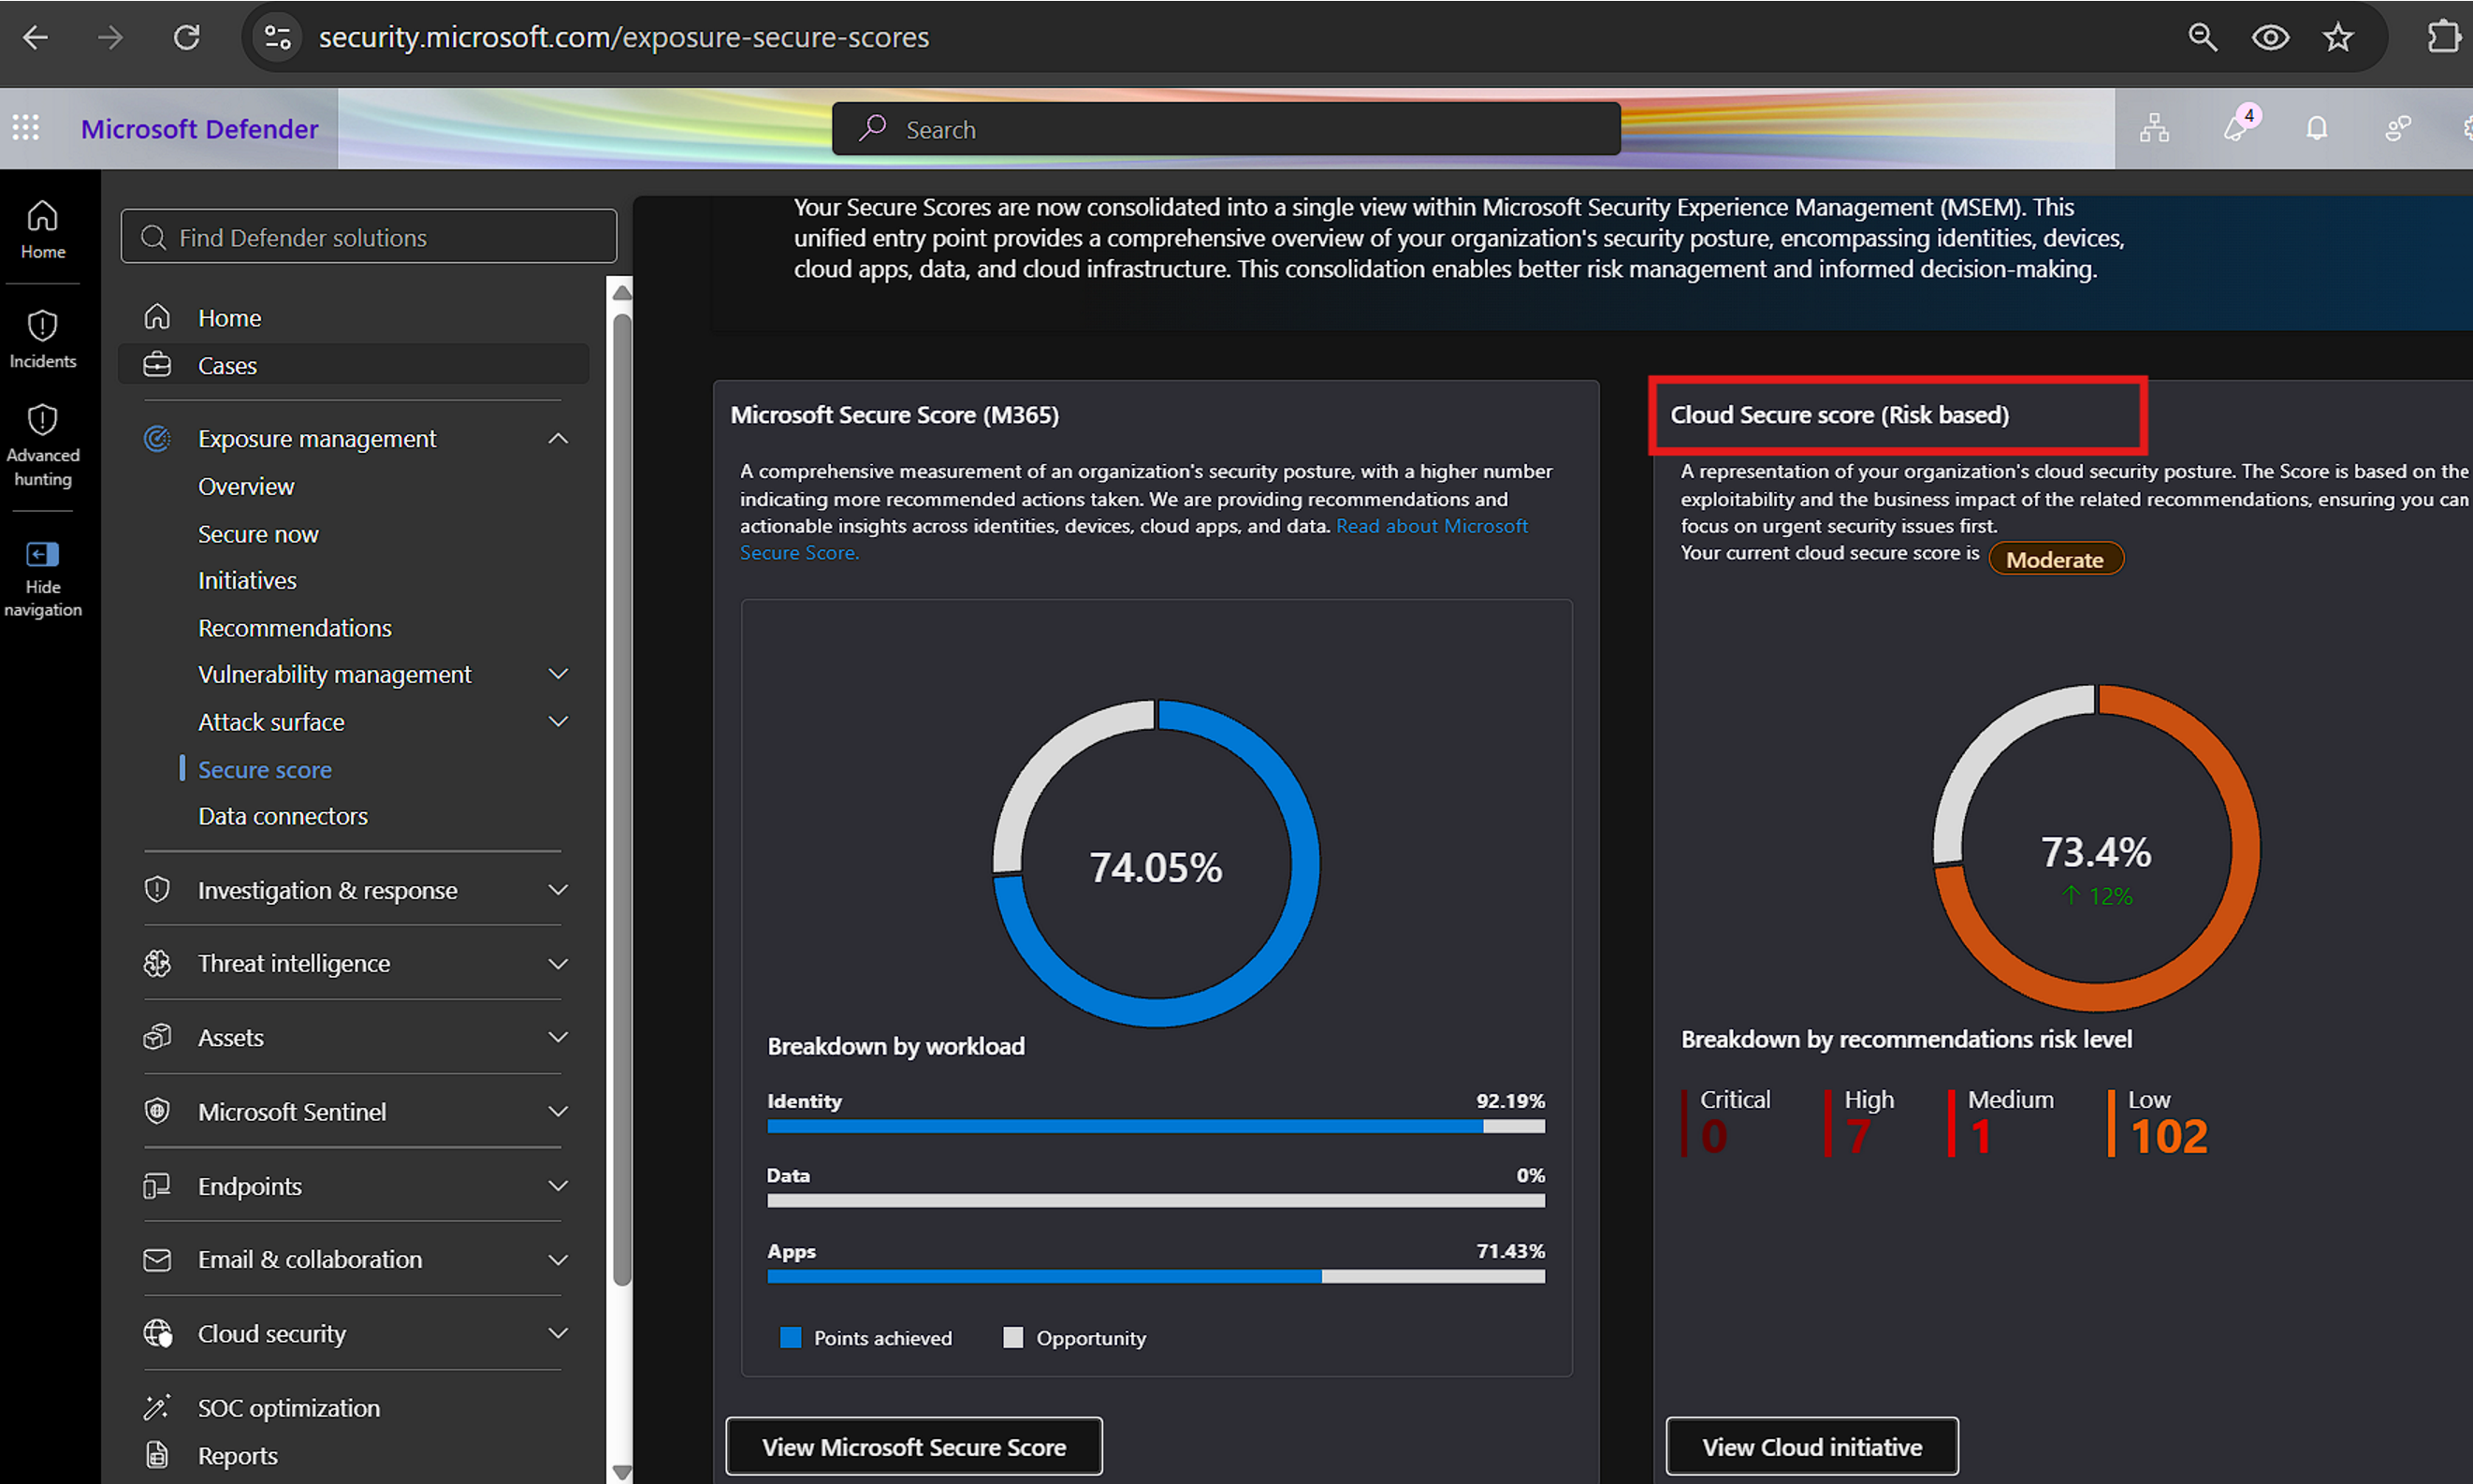Viewport: 2473px width, 1484px height.
Task: Click the Cases briefcase icon
Action: click(x=157, y=365)
